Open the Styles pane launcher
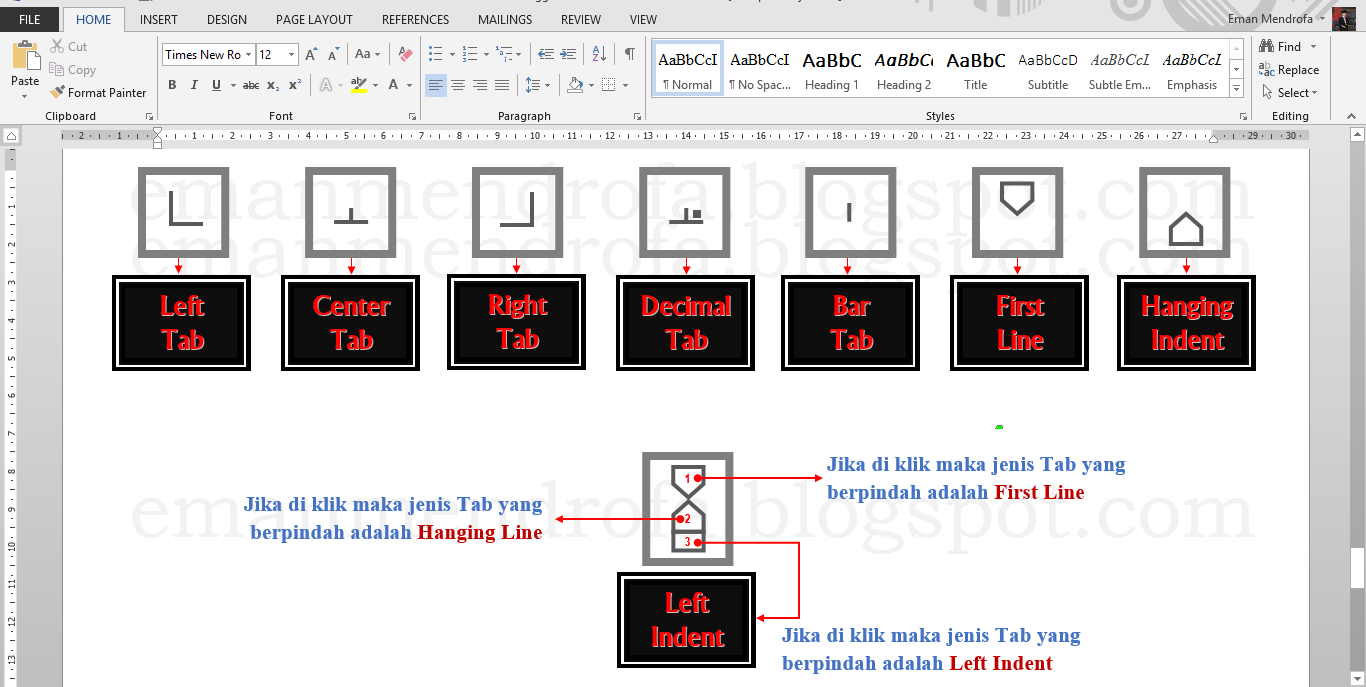 1243,117
